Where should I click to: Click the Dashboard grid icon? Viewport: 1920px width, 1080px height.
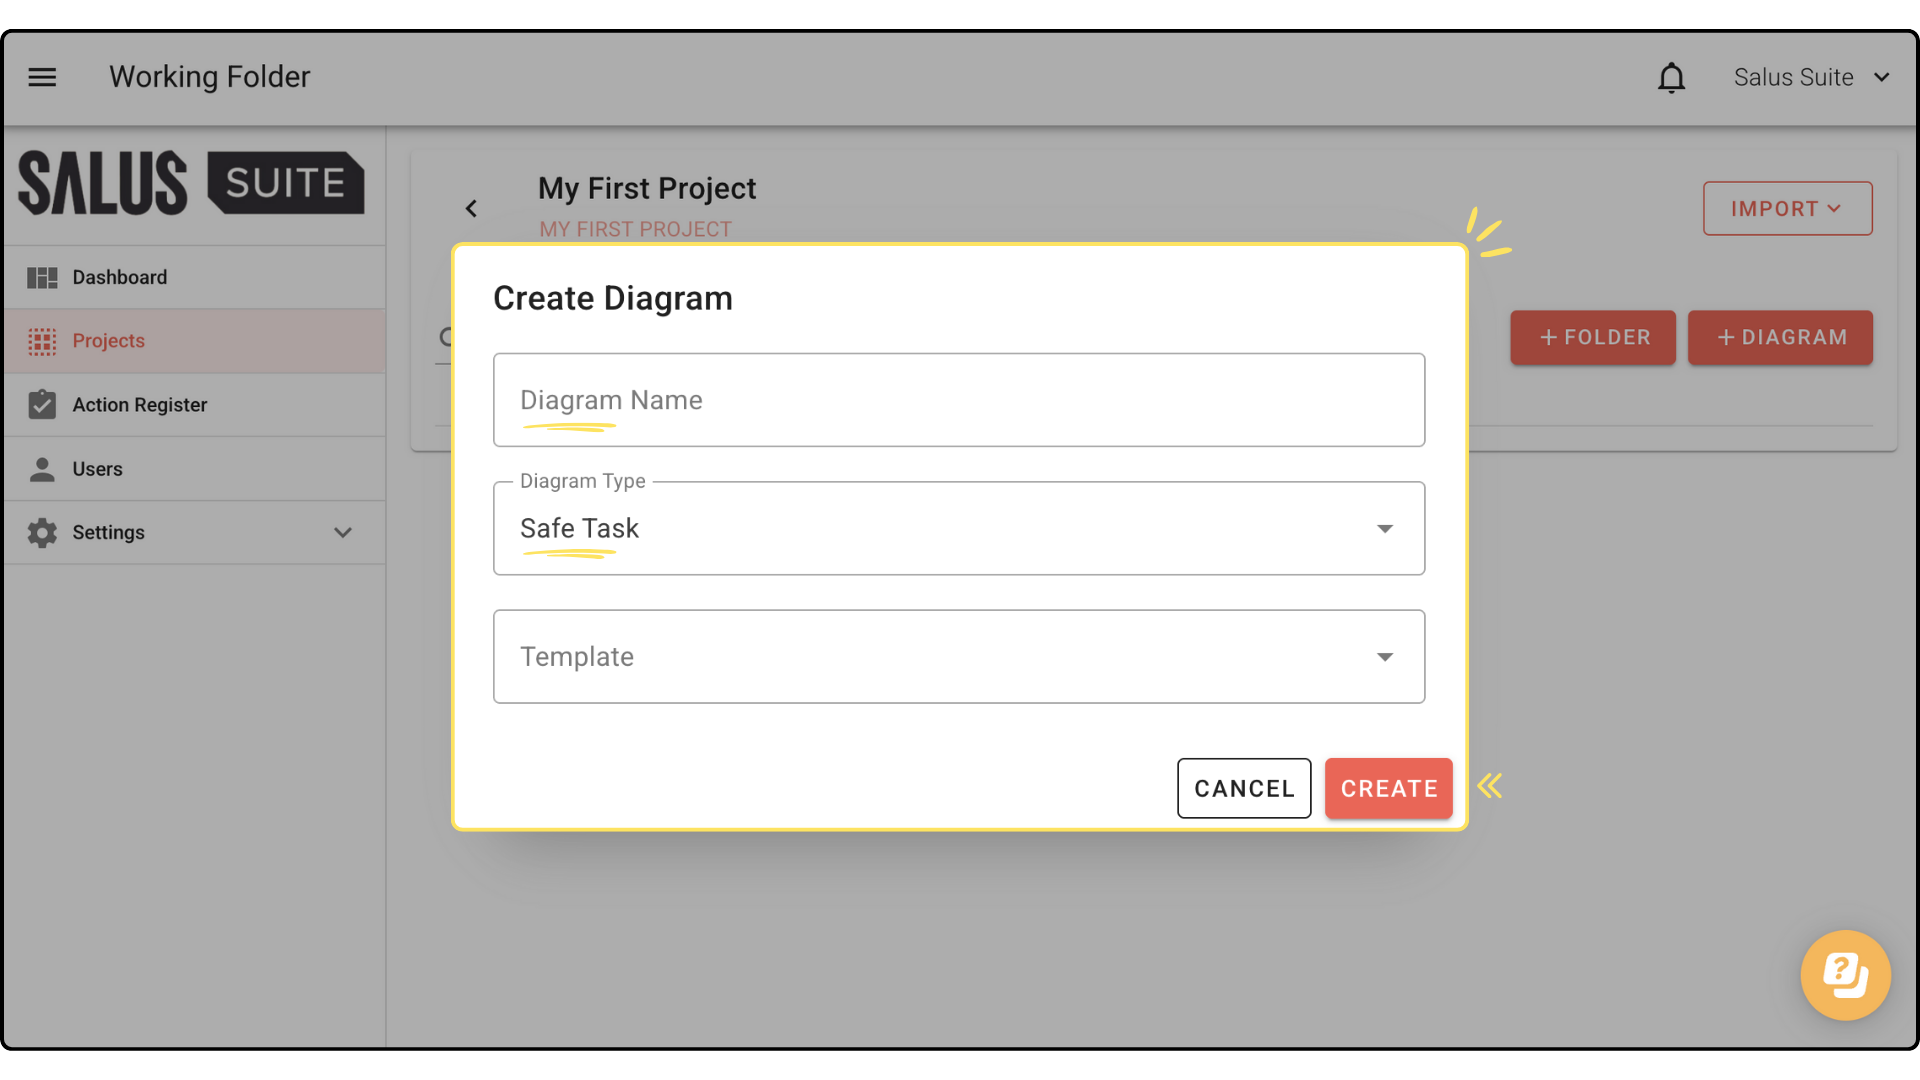42,277
